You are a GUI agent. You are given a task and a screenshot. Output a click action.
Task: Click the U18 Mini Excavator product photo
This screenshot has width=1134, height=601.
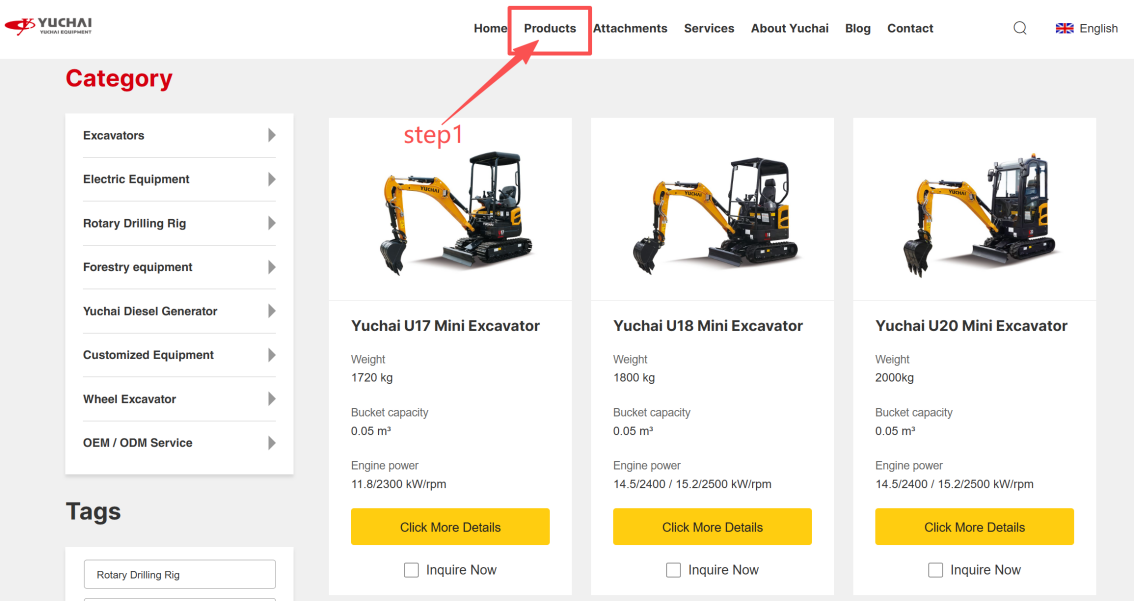(x=712, y=208)
